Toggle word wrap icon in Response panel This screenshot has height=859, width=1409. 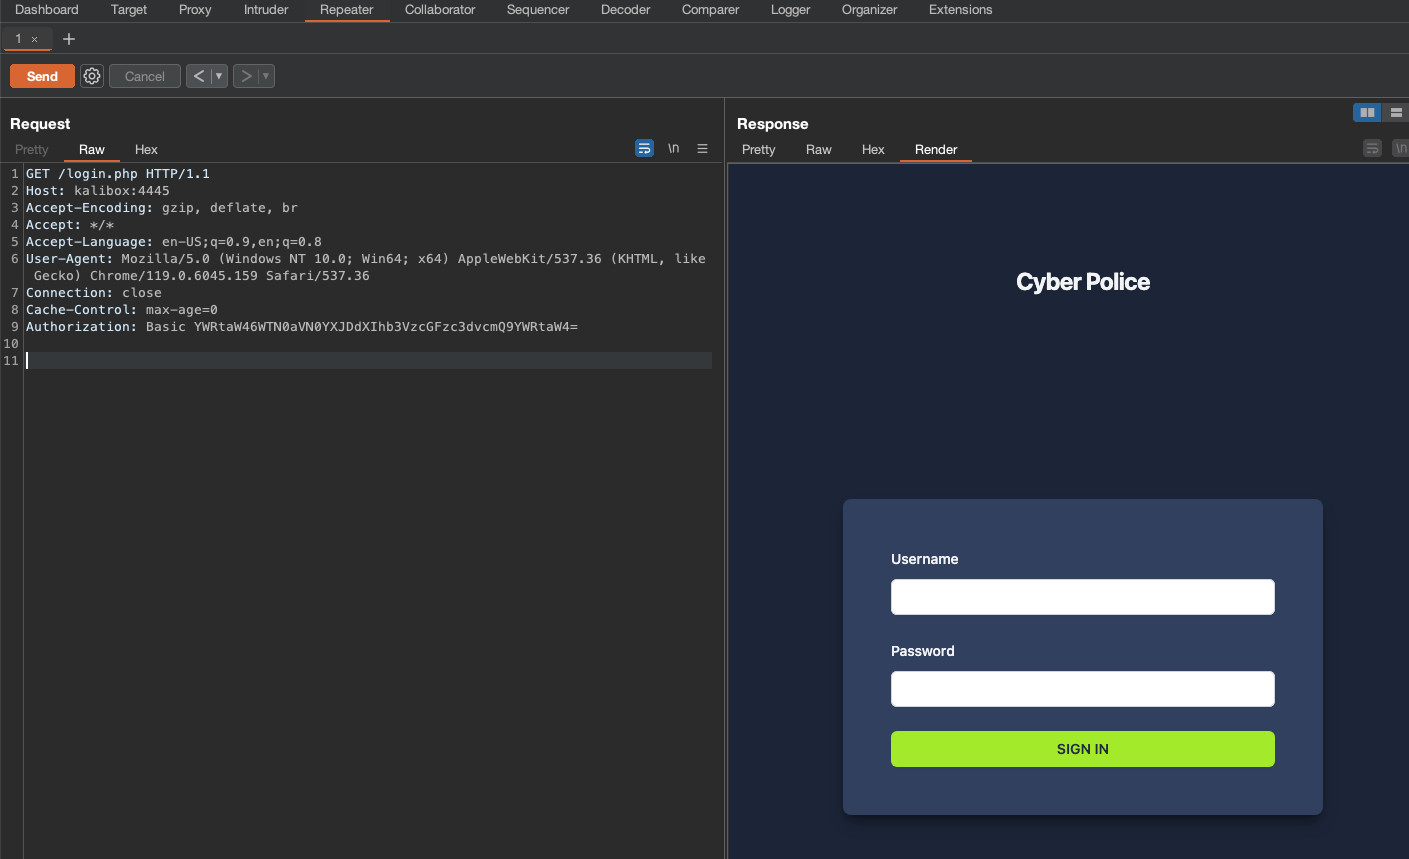tap(1372, 148)
